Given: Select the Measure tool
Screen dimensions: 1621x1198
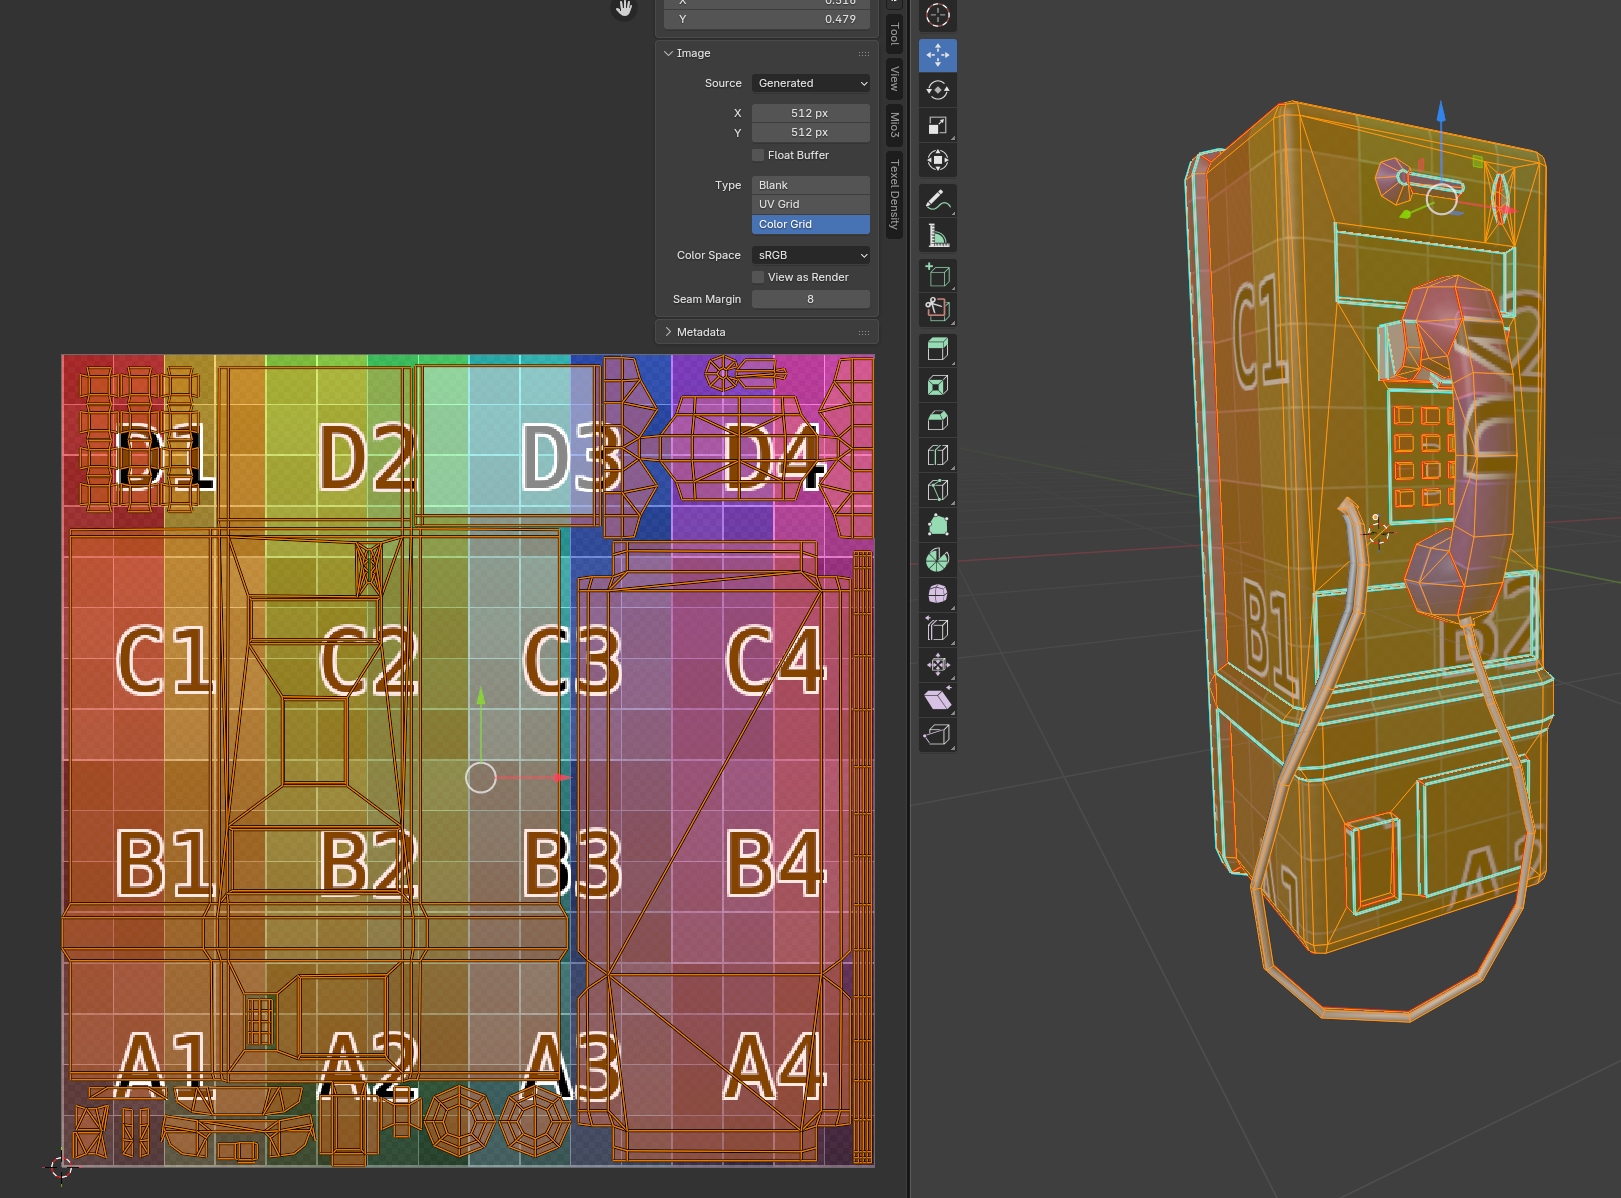Looking at the screenshot, I should (937, 236).
